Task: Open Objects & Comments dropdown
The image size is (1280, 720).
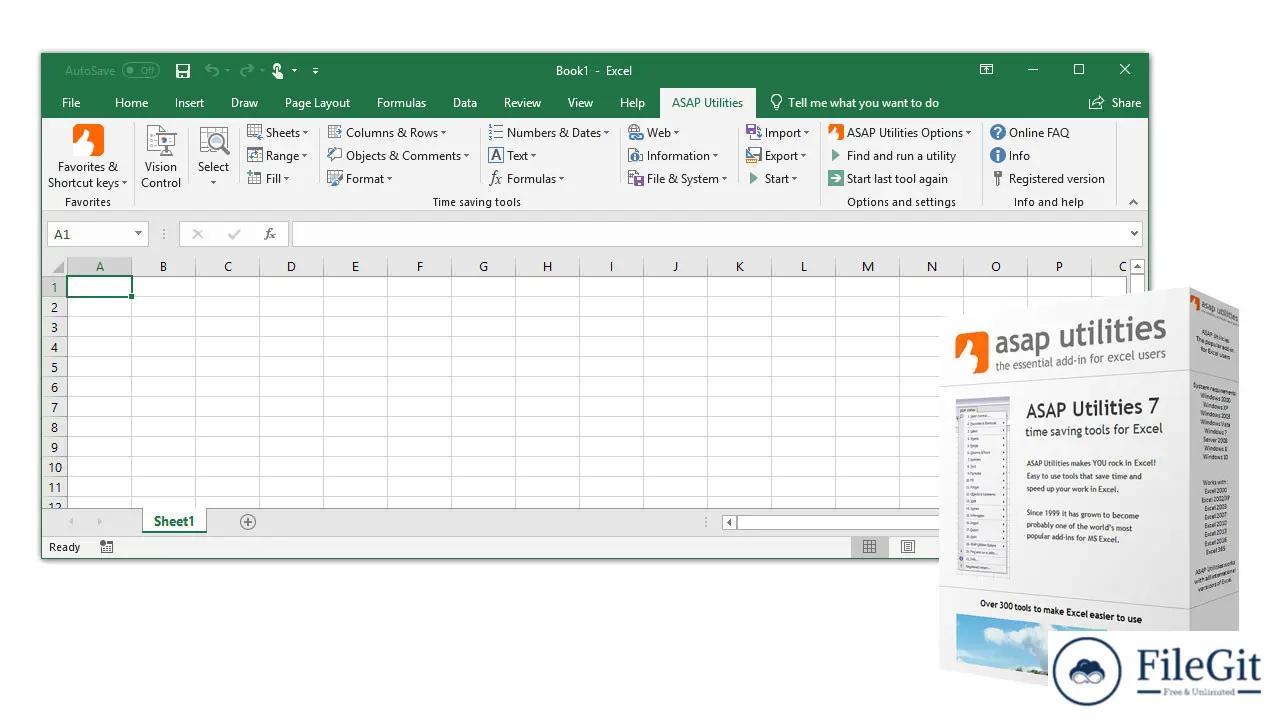Action: point(398,156)
